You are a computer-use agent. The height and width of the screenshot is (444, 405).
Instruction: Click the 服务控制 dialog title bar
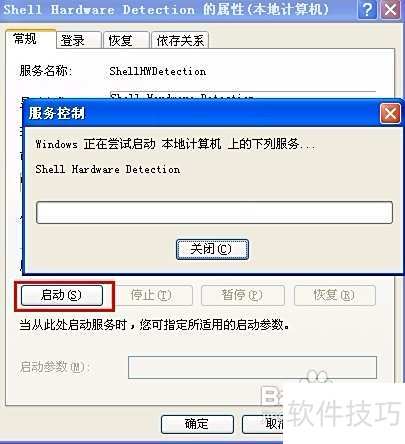pyautogui.click(x=202, y=114)
